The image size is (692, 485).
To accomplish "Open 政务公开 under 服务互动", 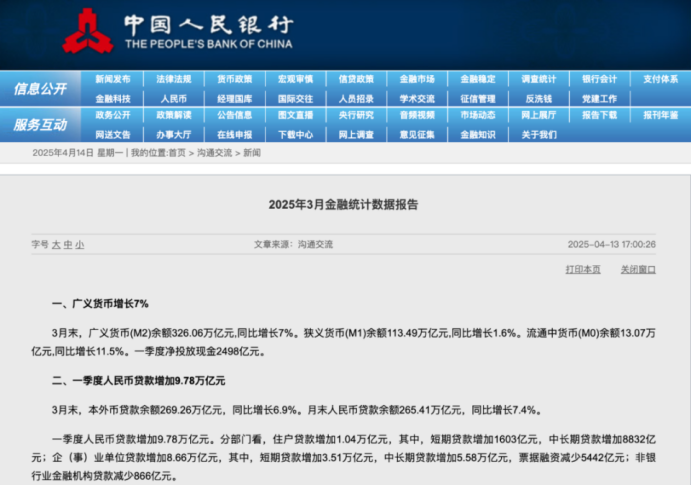I will [113, 115].
